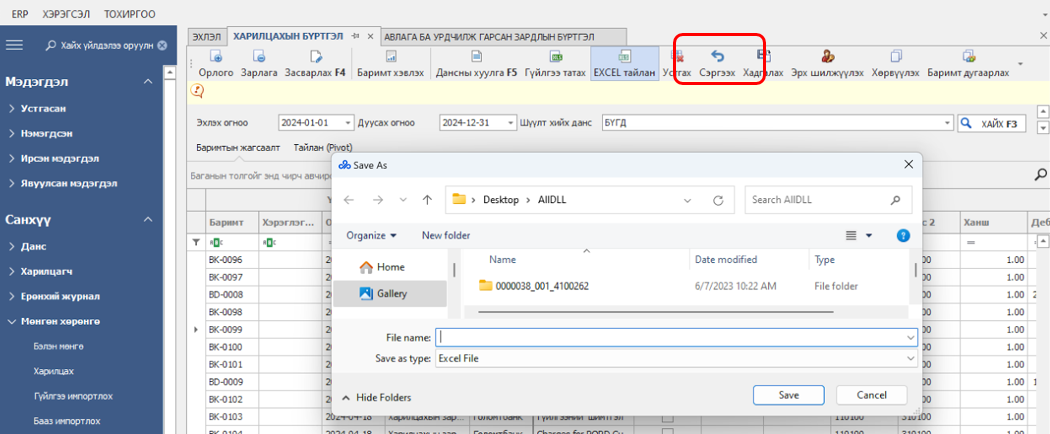This screenshot has width=1050, height=434.
Task: Open the Organize dropdown menu
Action: point(371,235)
